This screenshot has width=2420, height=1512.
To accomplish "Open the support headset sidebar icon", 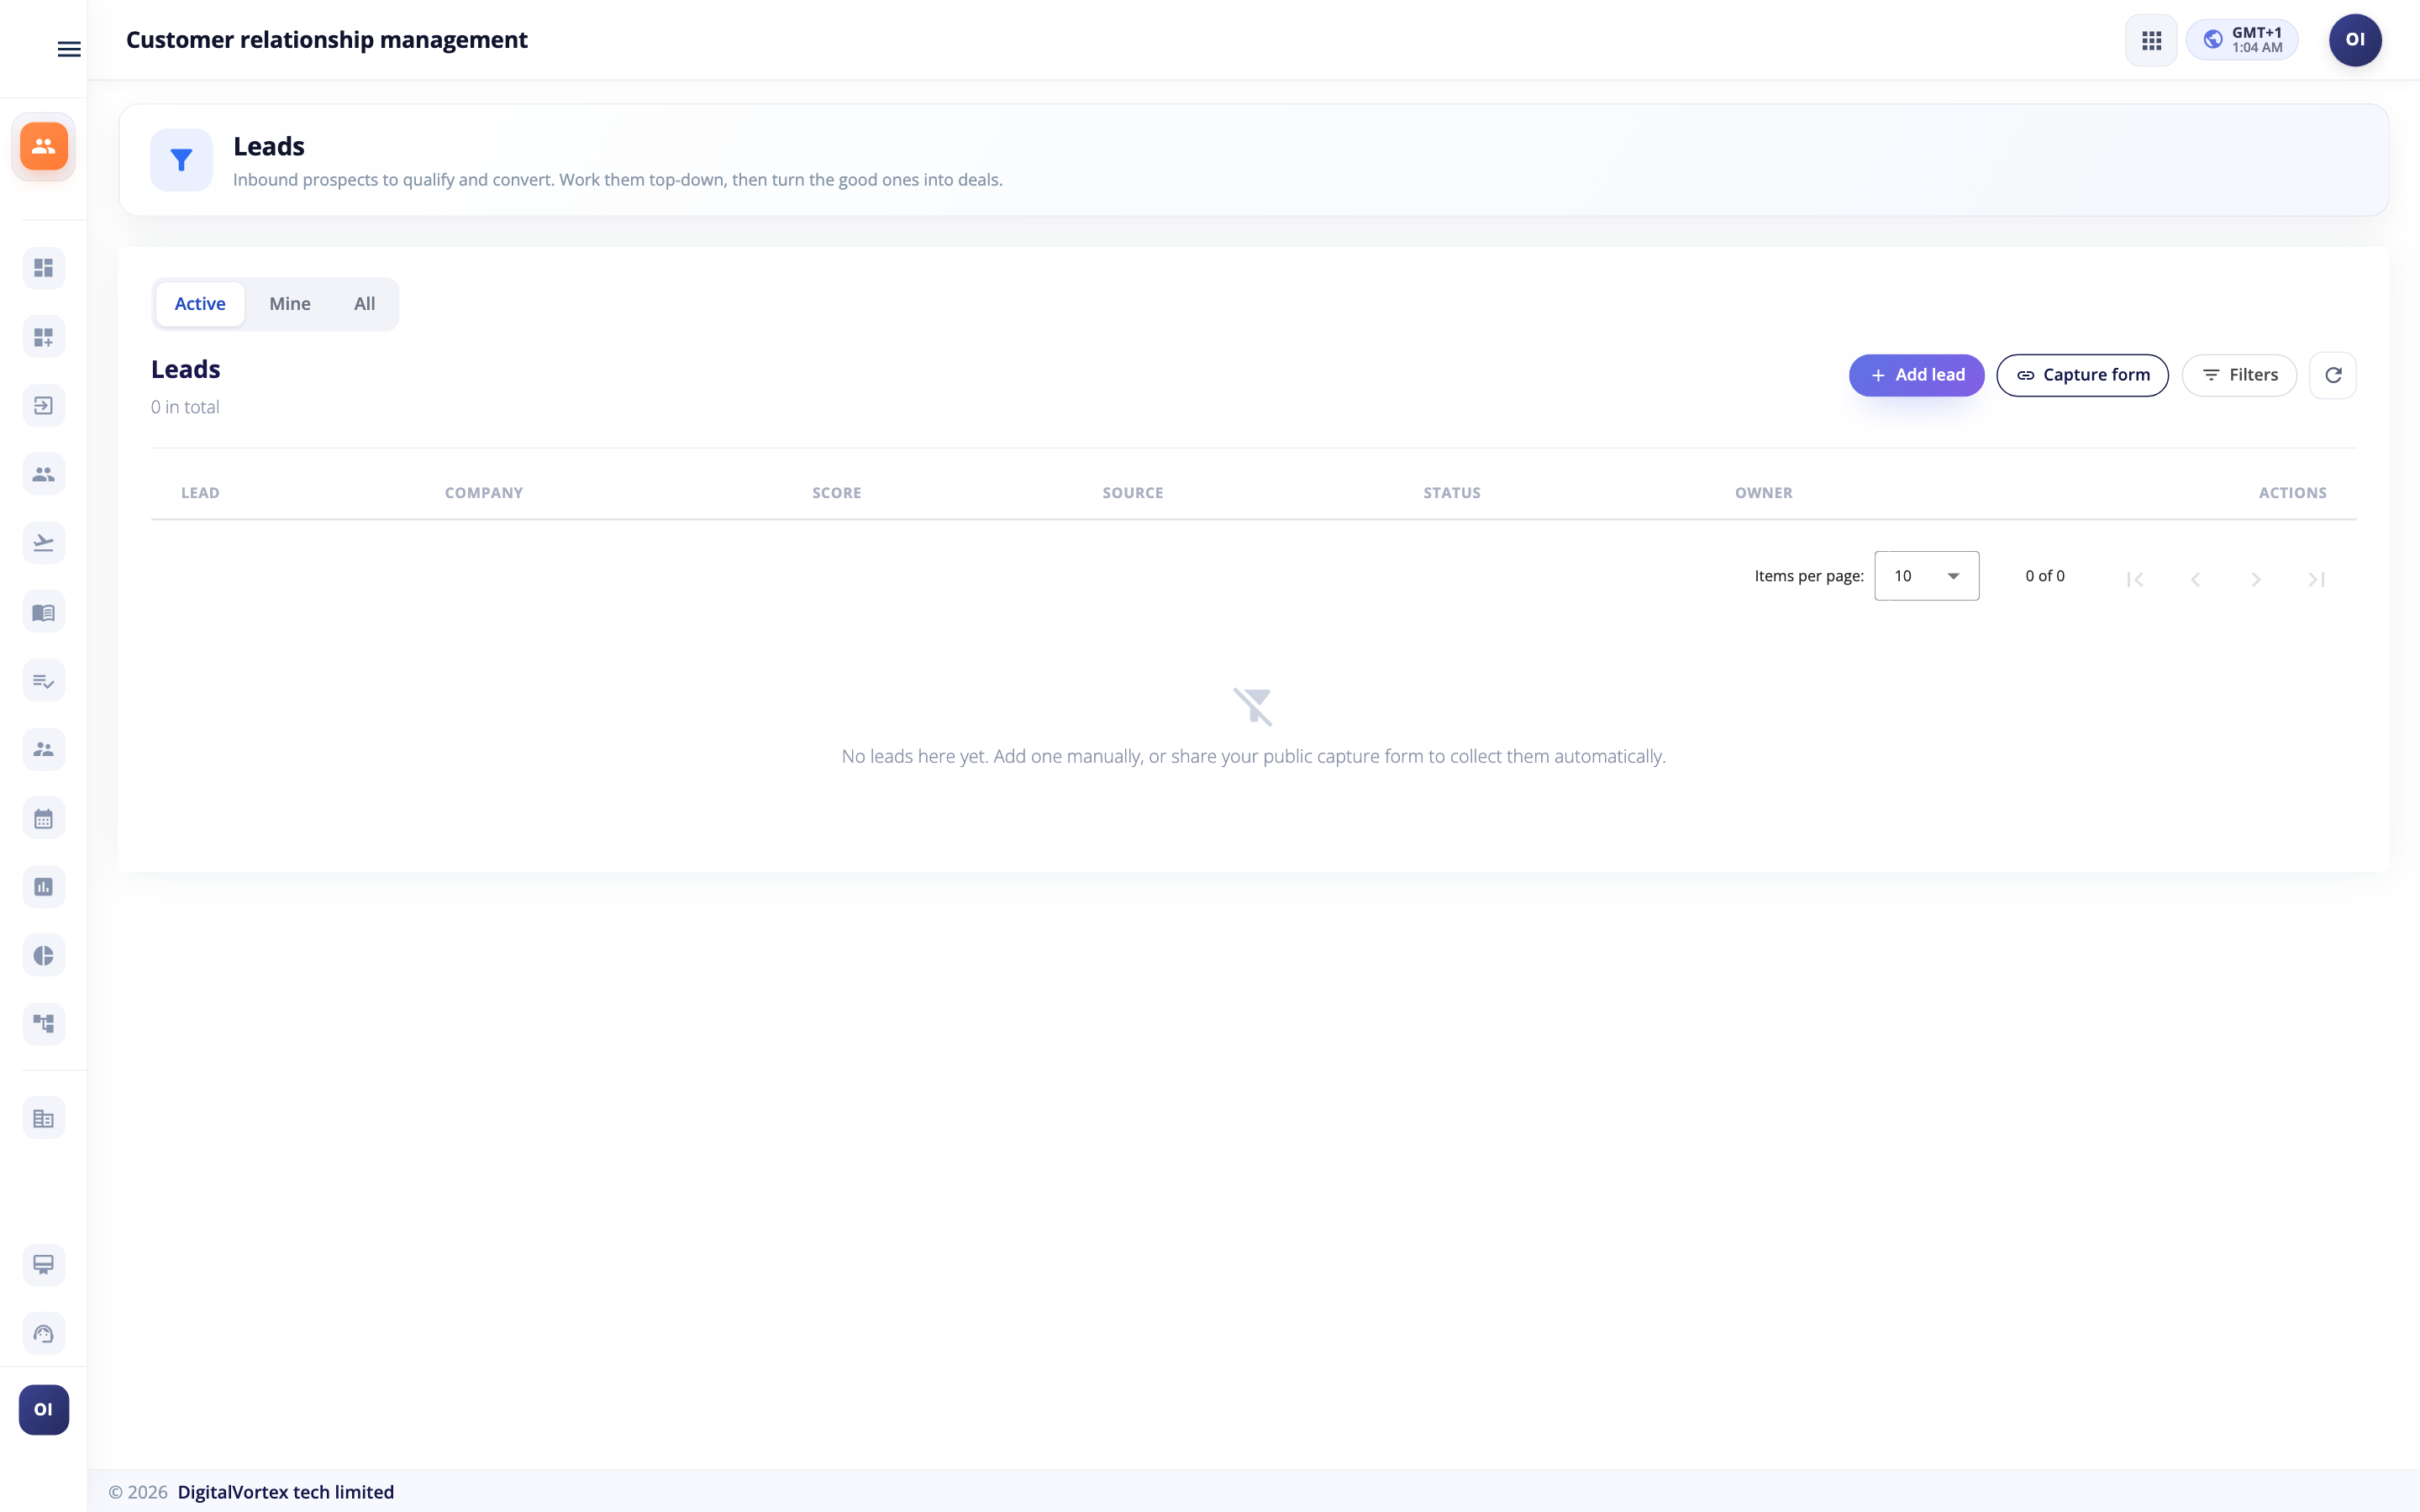I will point(43,1334).
